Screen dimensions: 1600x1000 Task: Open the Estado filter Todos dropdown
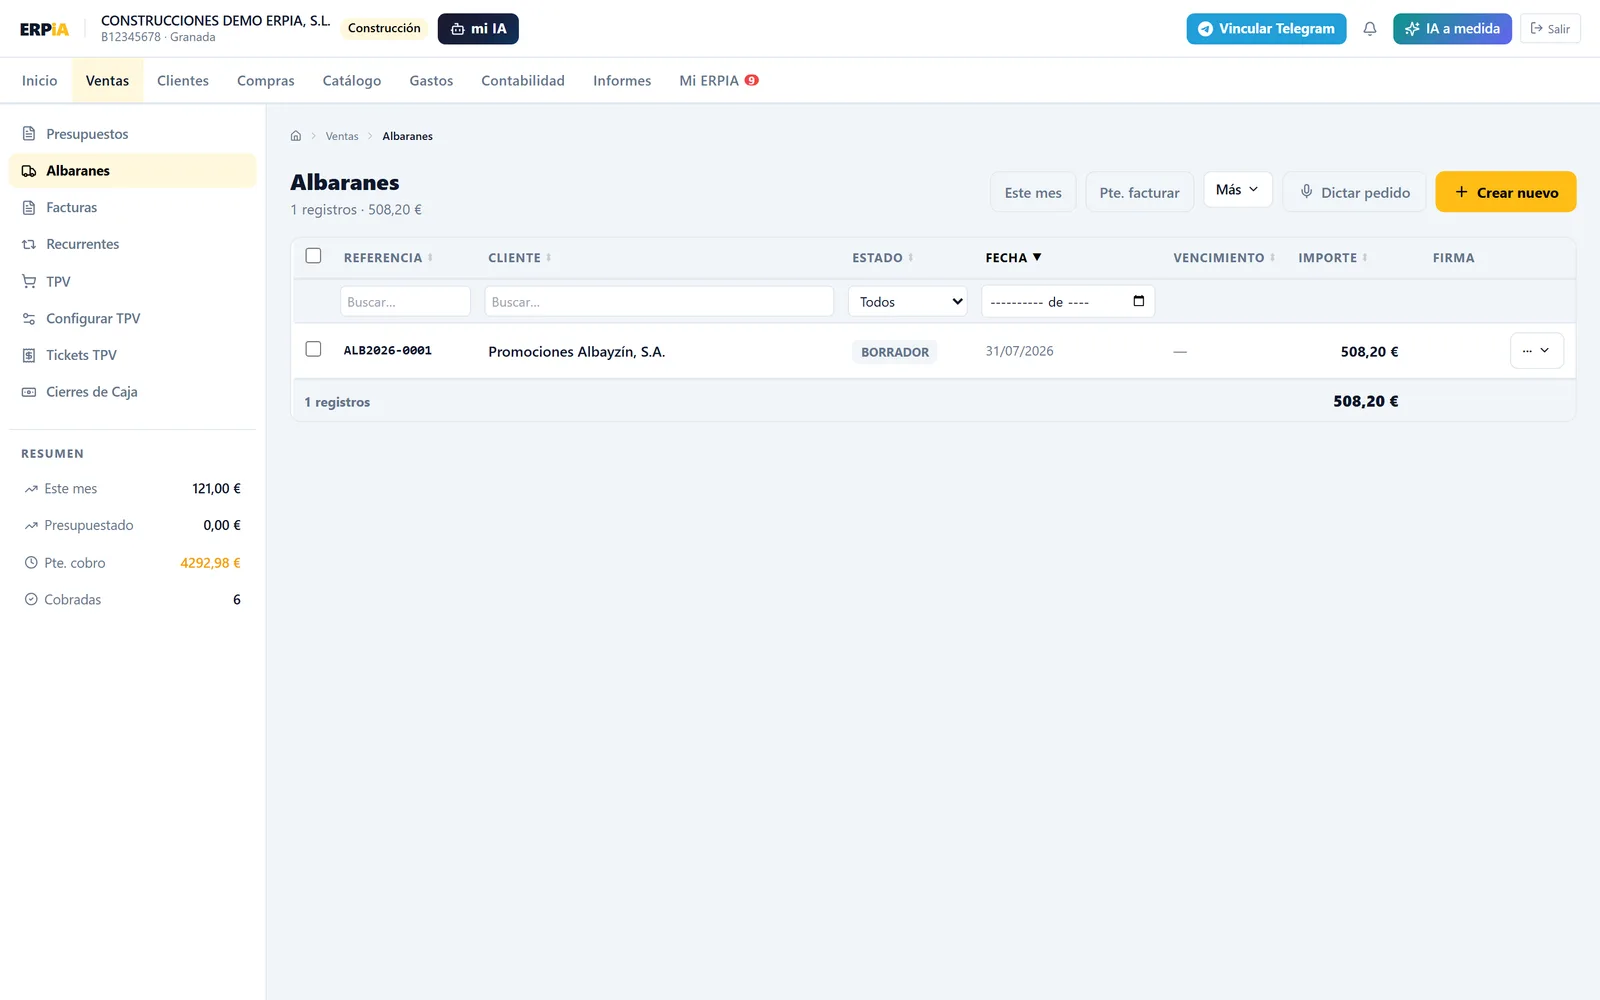click(x=908, y=301)
